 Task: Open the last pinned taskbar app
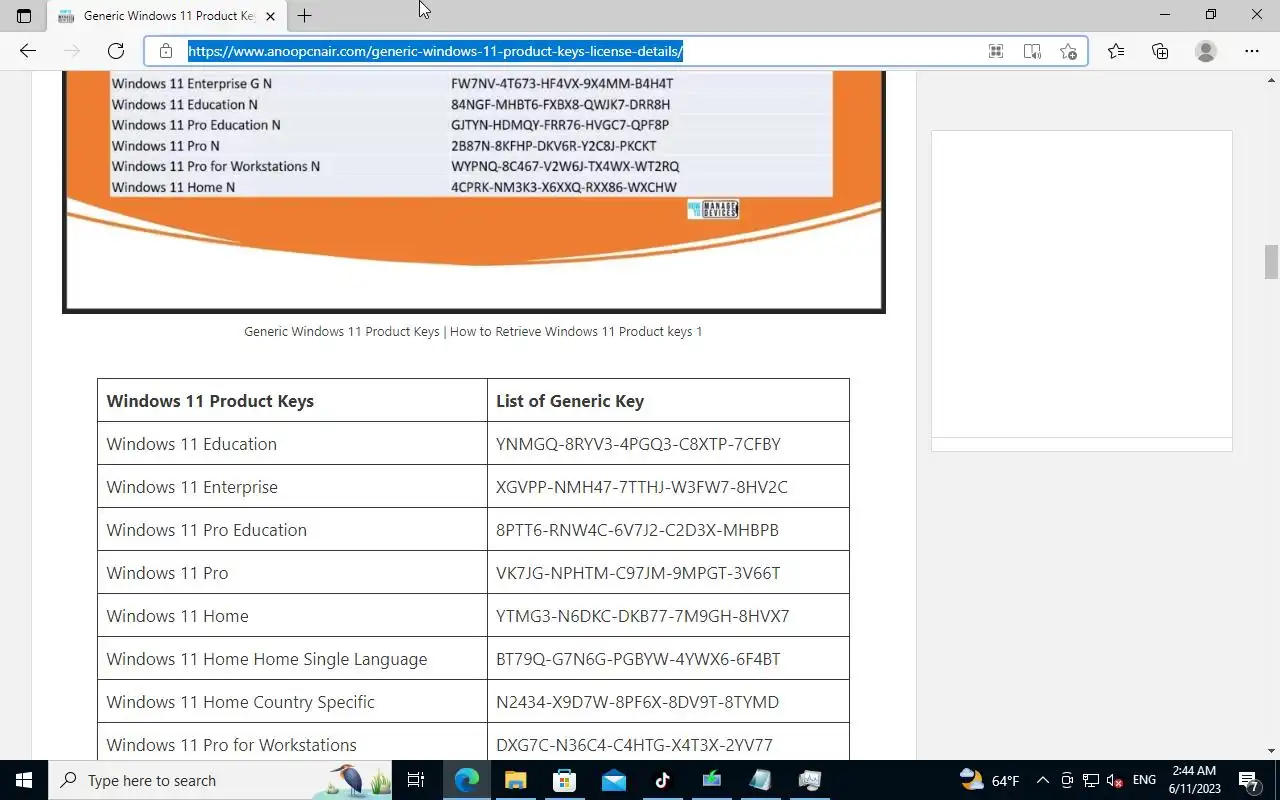click(809, 780)
